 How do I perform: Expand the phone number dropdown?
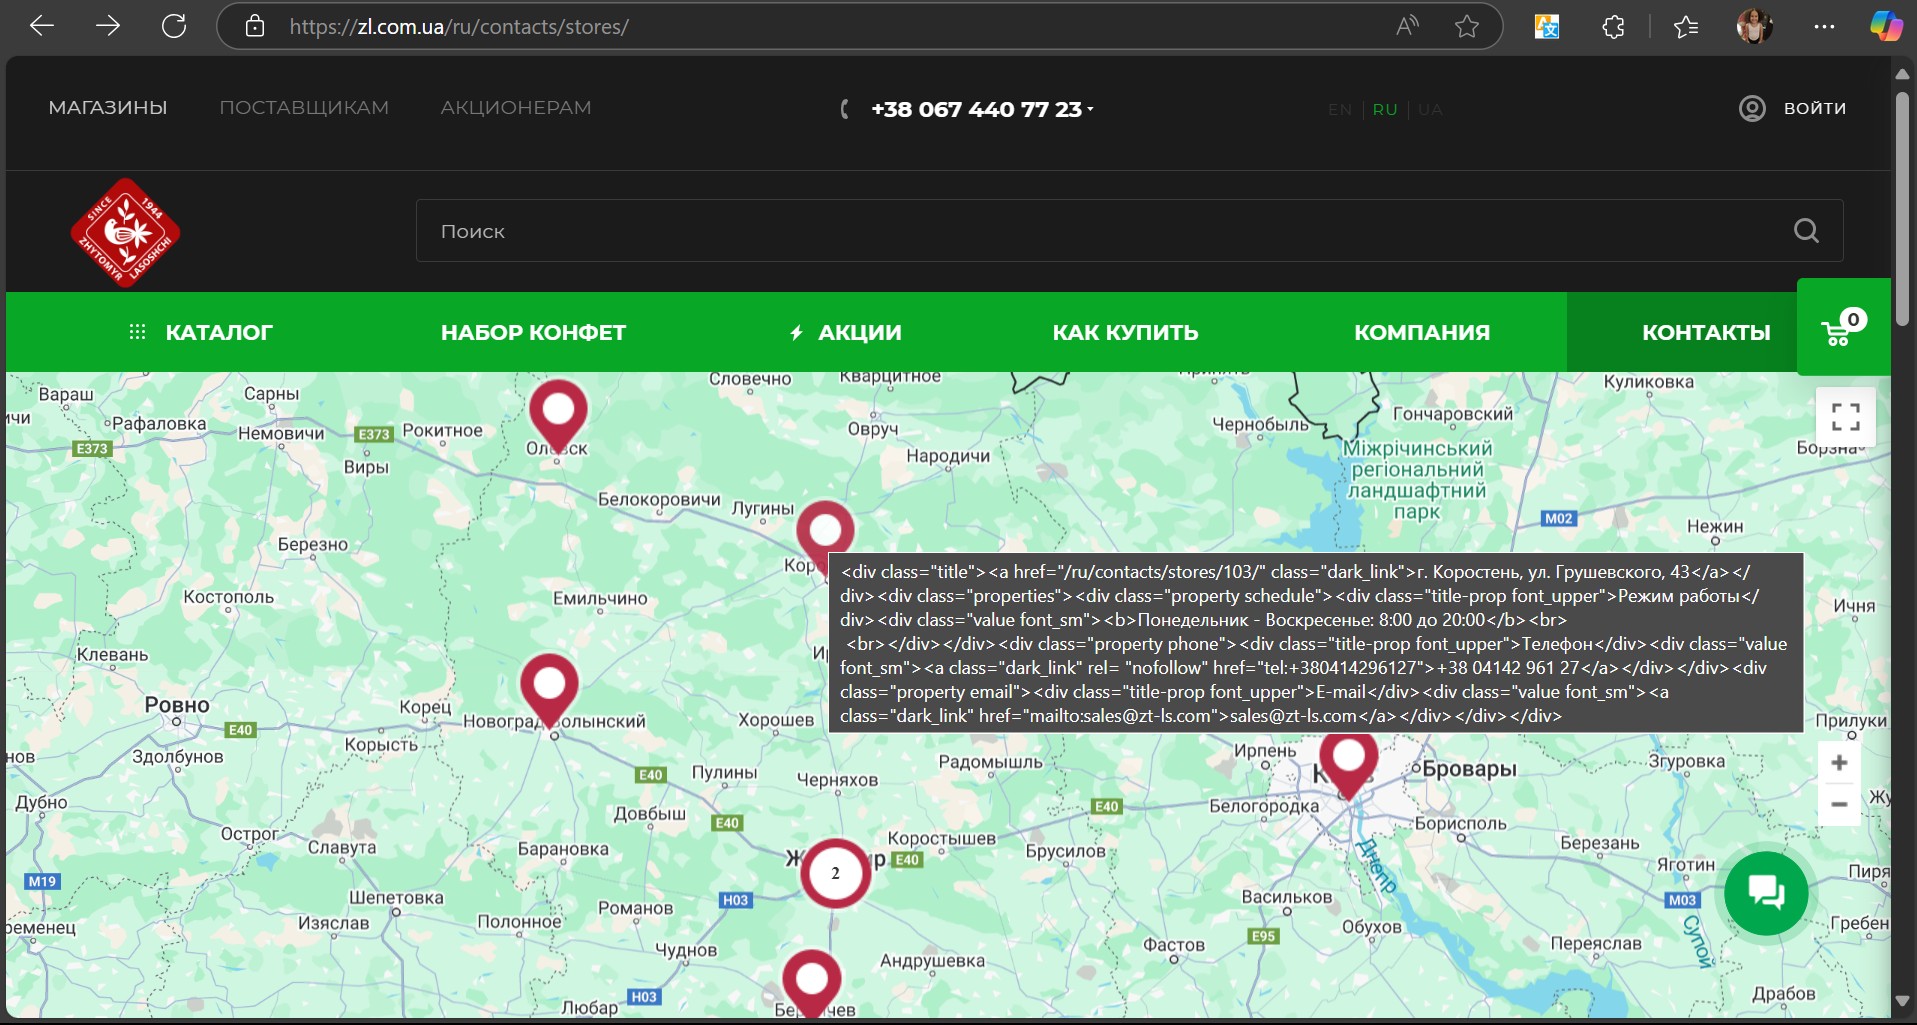point(1090,110)
